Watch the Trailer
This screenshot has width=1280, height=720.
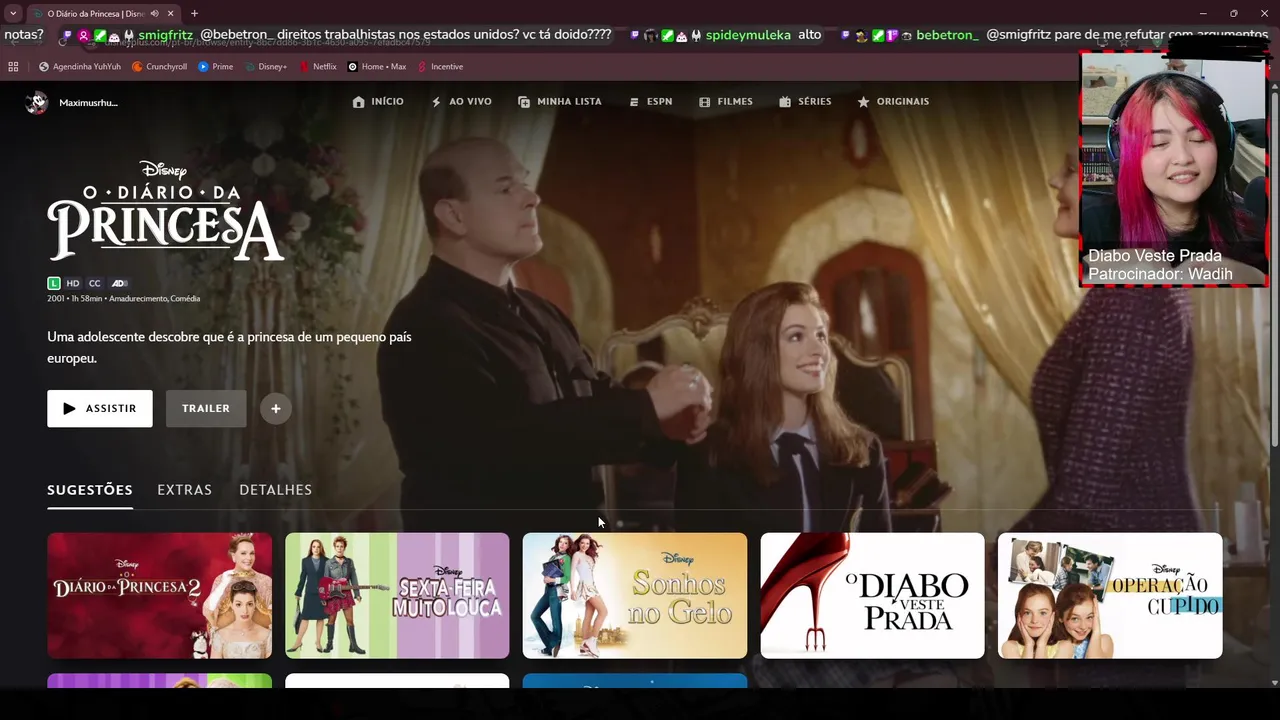point(206,408)
